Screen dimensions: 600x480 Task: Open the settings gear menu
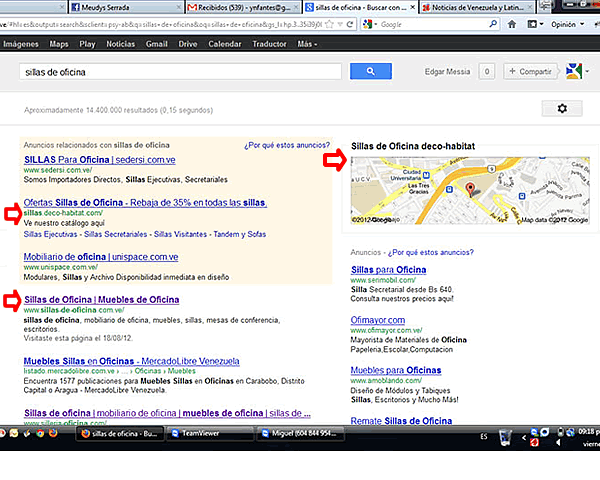coord(561,109)
